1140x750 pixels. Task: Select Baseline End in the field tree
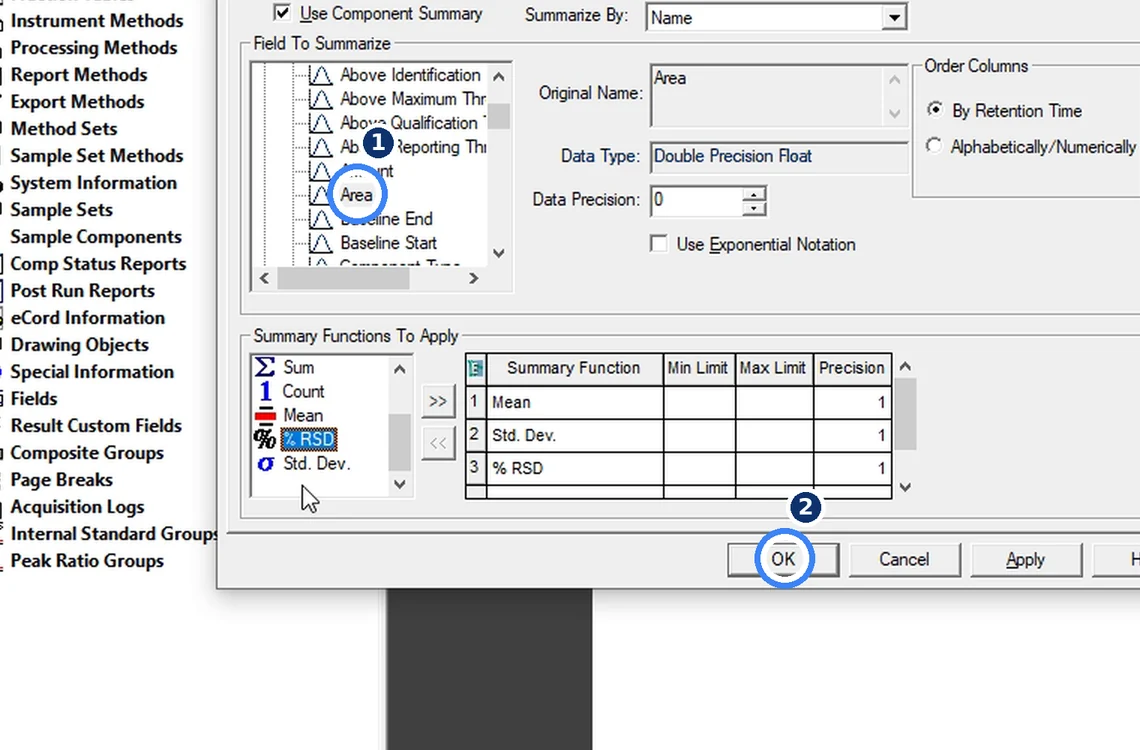point(386,219)
